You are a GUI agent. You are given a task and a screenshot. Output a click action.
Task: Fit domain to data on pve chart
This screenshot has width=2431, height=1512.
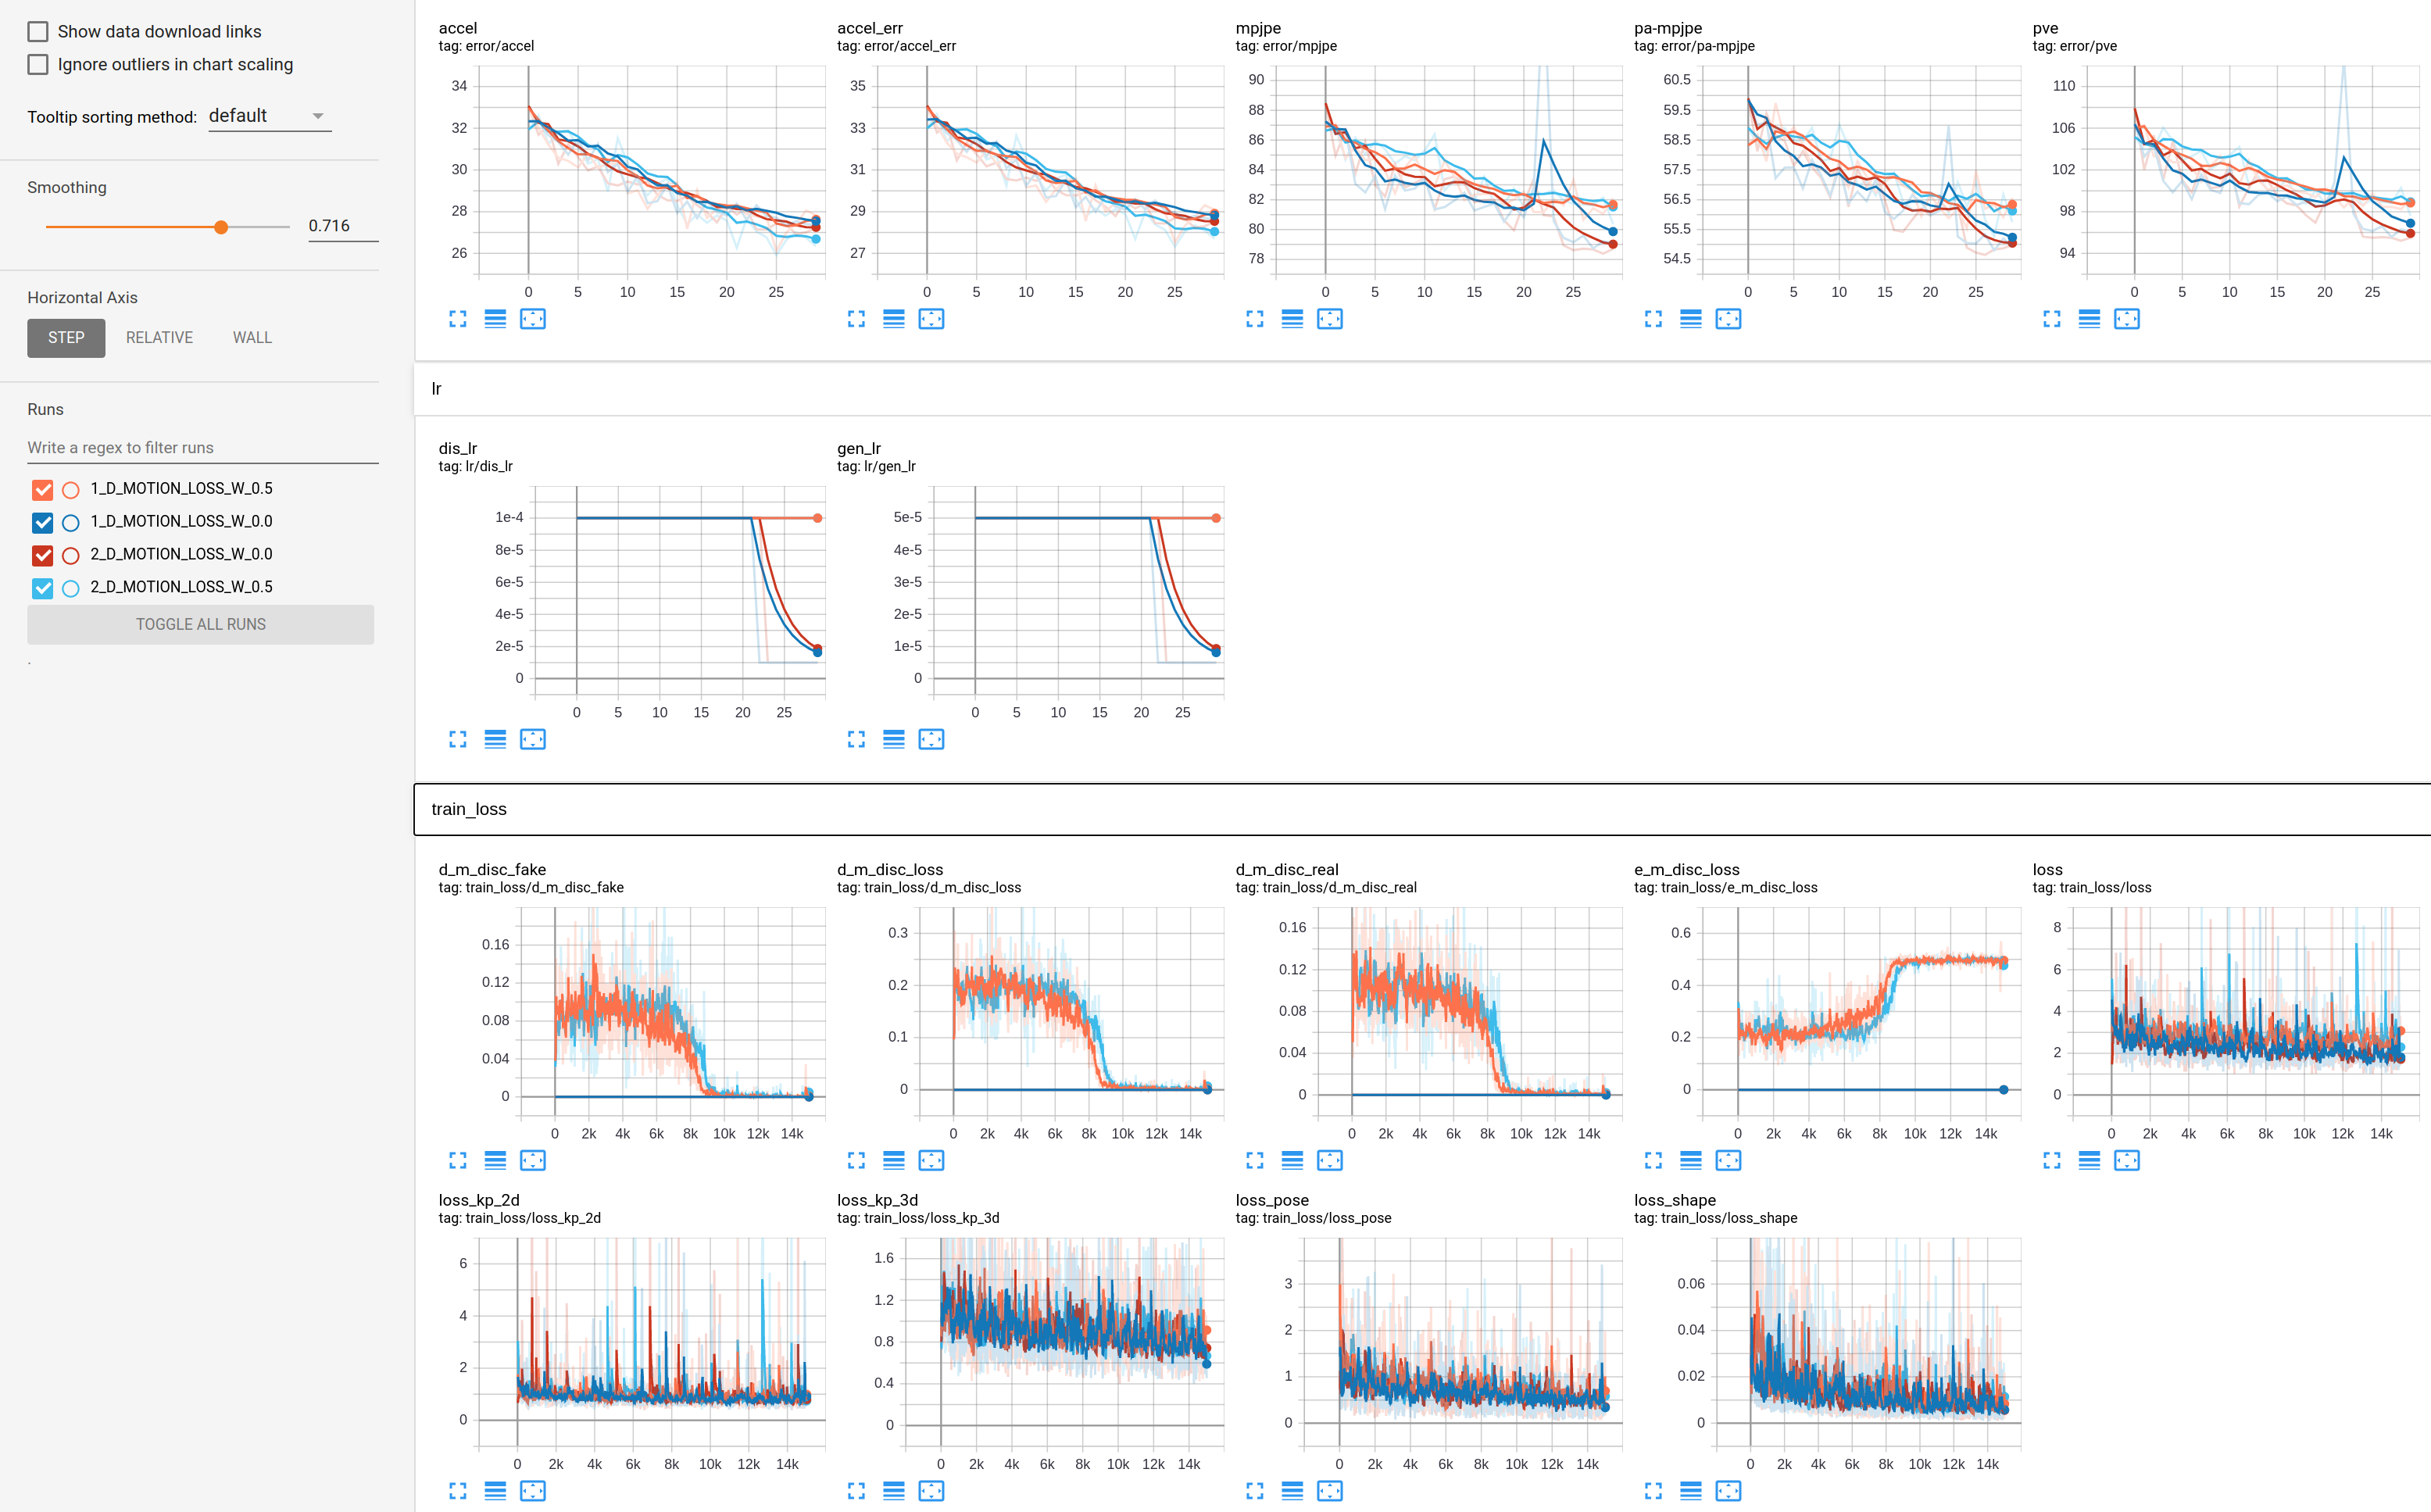point(2126,319)
